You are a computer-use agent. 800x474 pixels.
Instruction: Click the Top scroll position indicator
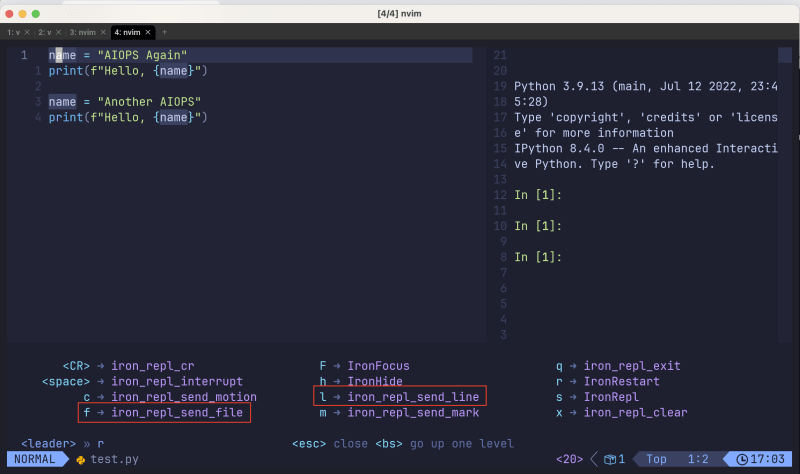click(656, 459)
